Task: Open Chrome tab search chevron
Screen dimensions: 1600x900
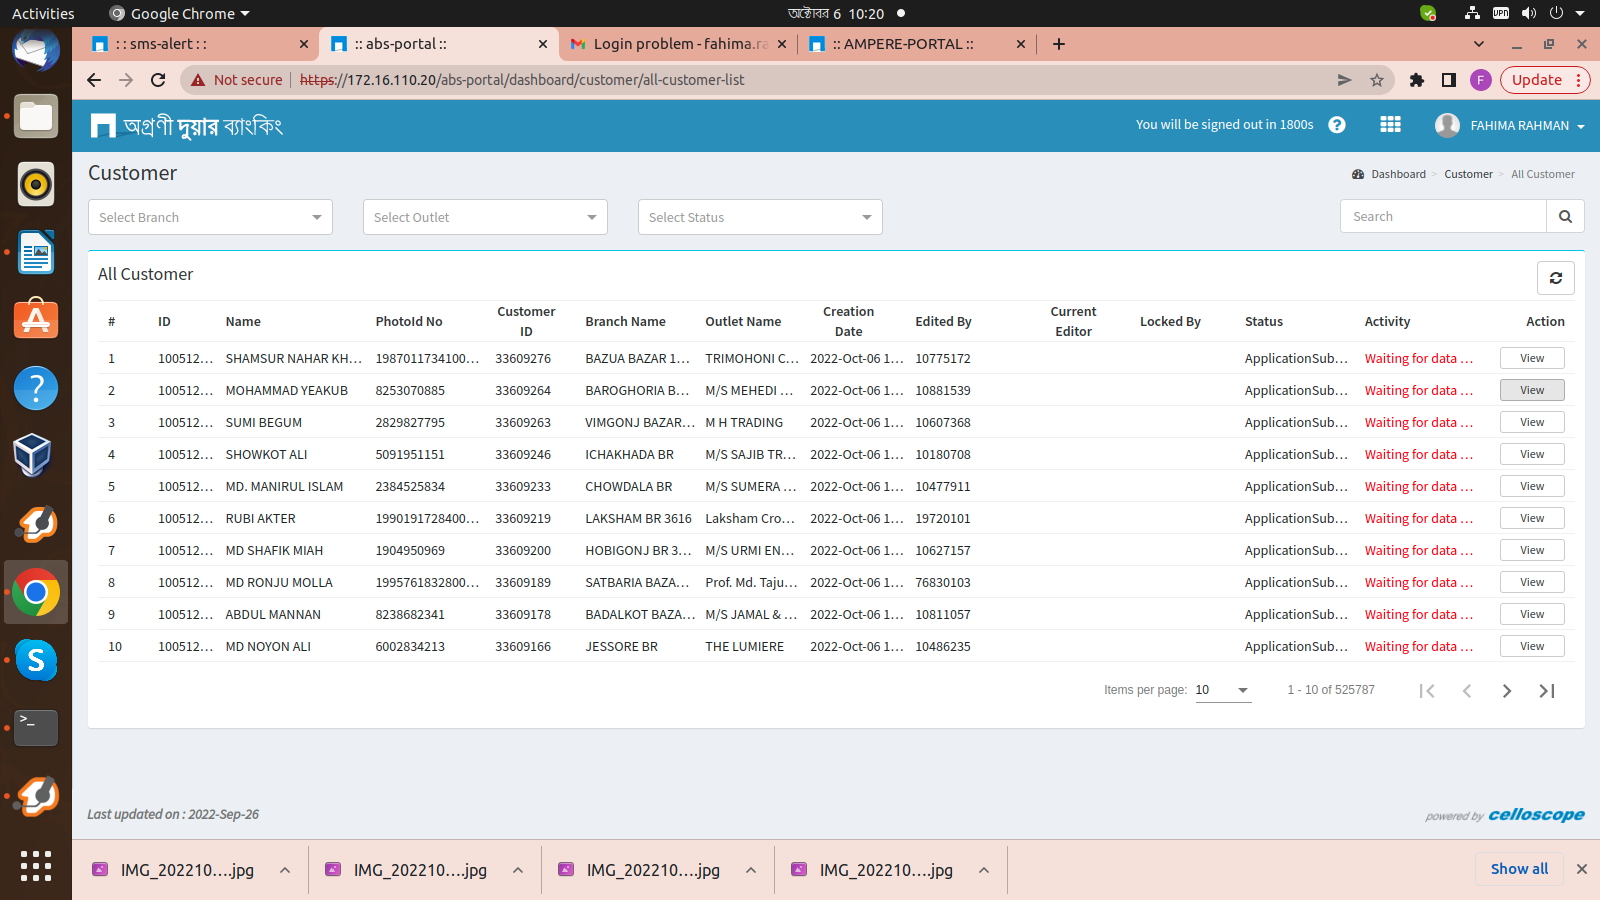Action: tap(1479, 44)
